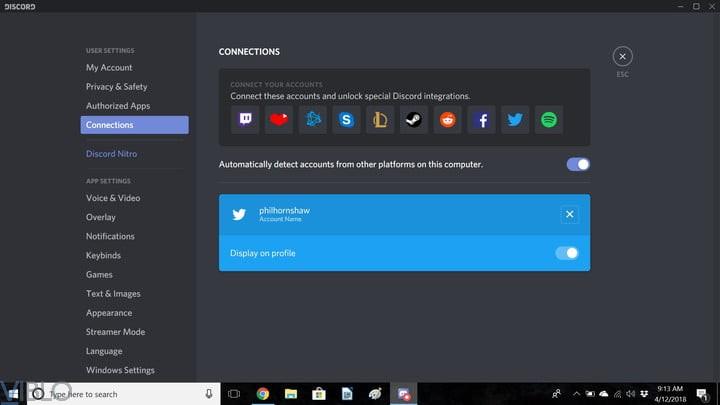Open volume control in system tray
Viewport: 720px width, 405px height.
[x=630, y=394]
